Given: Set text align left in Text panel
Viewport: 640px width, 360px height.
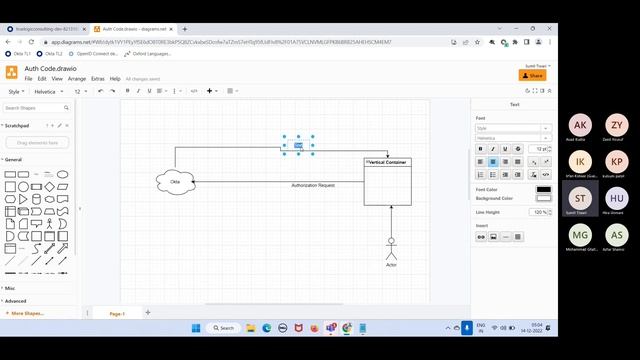Looking at the screenshot, I should pos(480,162).
